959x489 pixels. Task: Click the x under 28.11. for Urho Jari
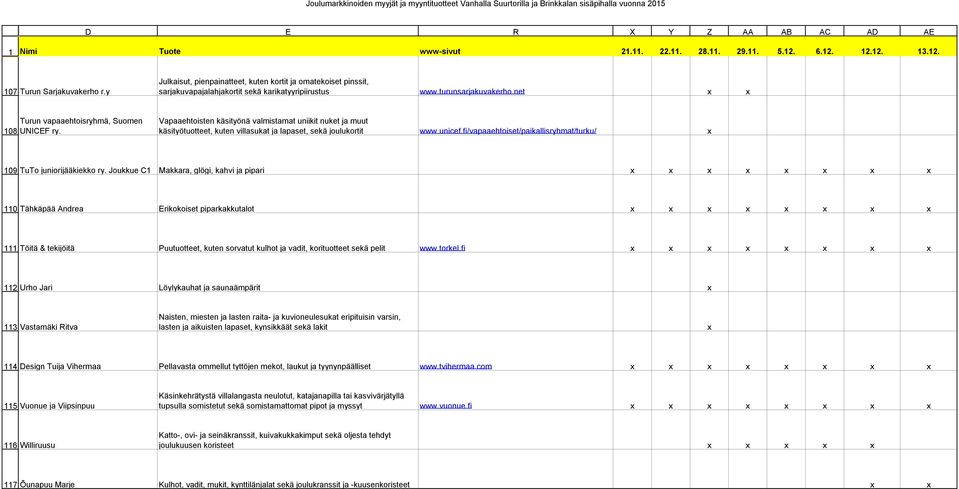[709, 288]
